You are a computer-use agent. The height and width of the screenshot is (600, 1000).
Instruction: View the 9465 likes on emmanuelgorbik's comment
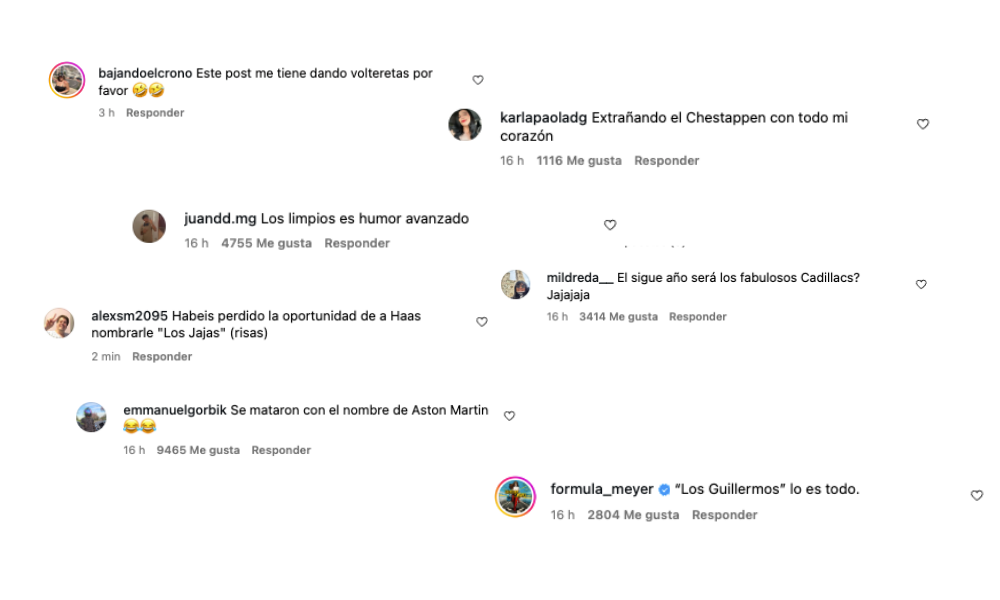tap(198, 450)
